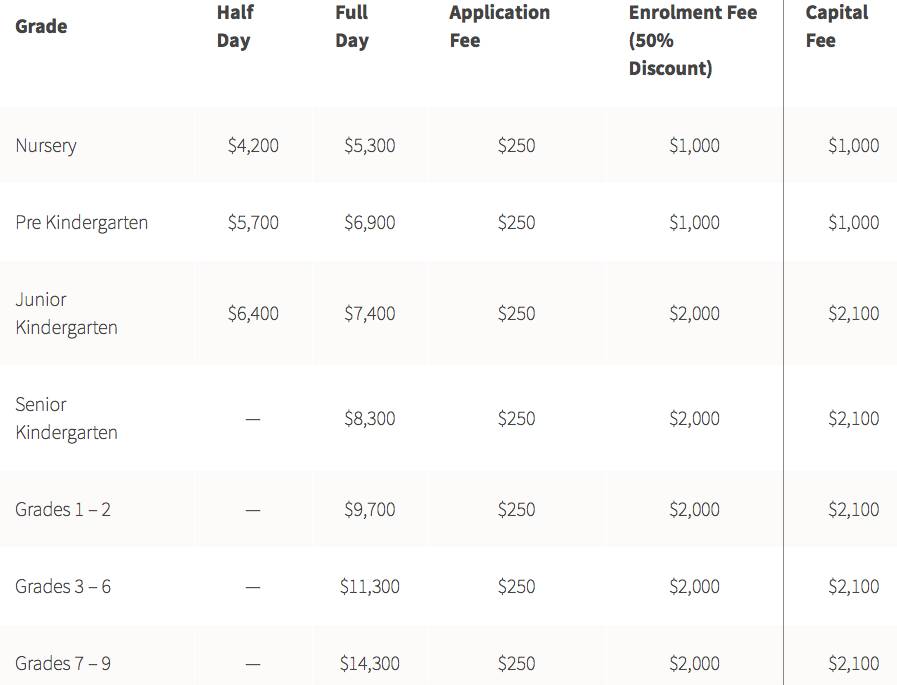The image size is (897, 685).
Task: Click the $9,700 full day fee
Action: coord(369,510)
